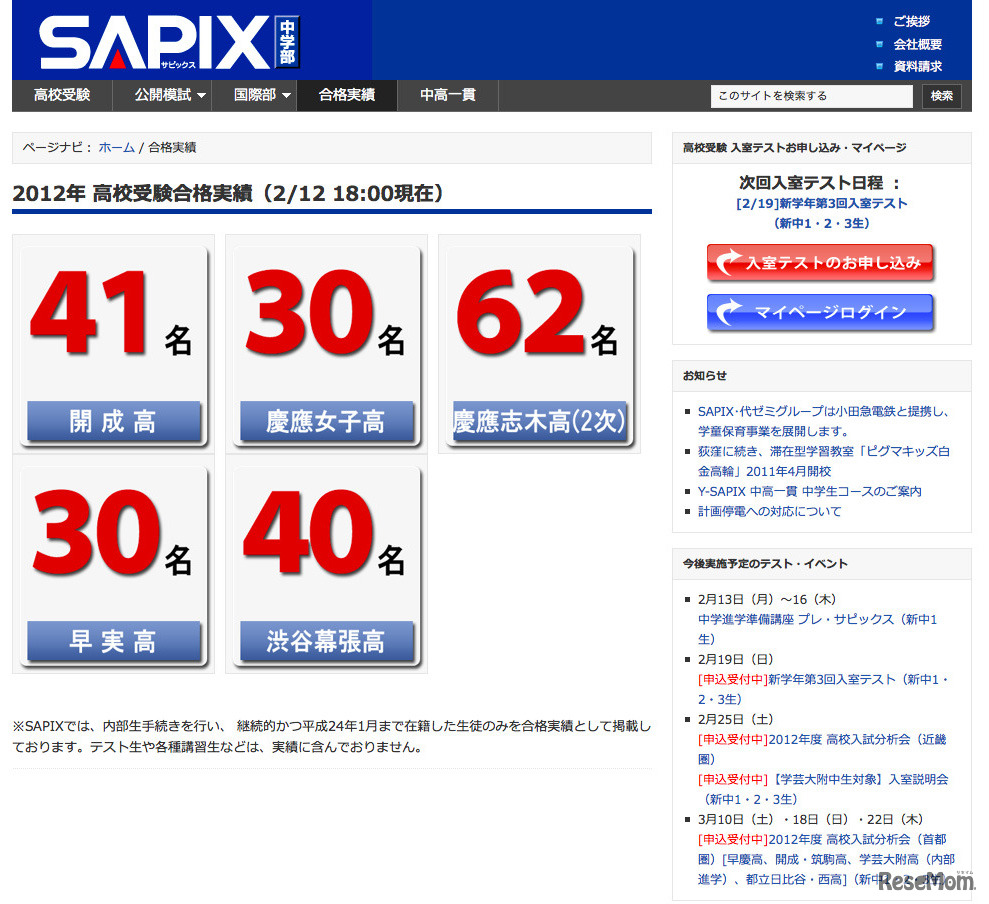This screenshot has height=904, width=989.
Task: Click the ホーム breadcrumb link
Action: click(113, 145)
